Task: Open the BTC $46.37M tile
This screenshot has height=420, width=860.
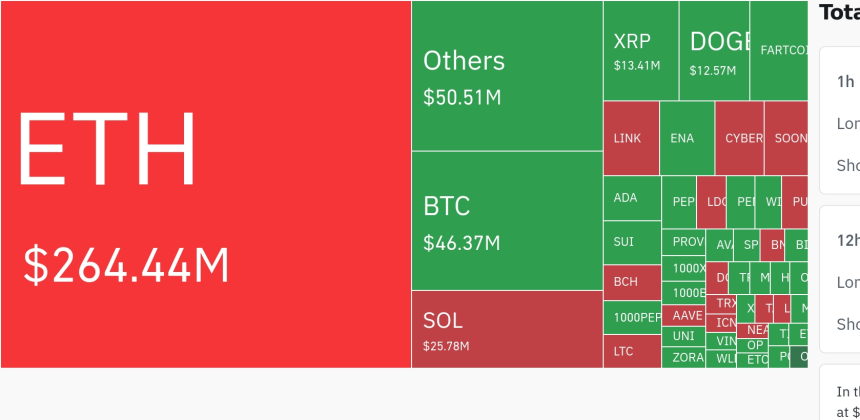Action: [x=506, y=221]
